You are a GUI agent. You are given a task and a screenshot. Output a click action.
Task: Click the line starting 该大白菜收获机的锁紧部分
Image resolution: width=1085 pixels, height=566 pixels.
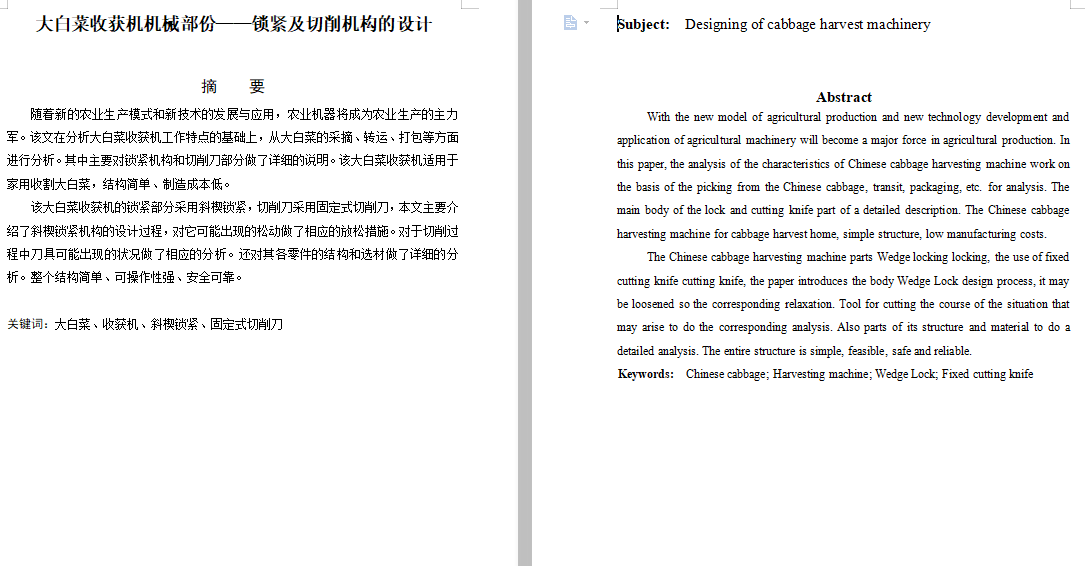pos(244,208)
